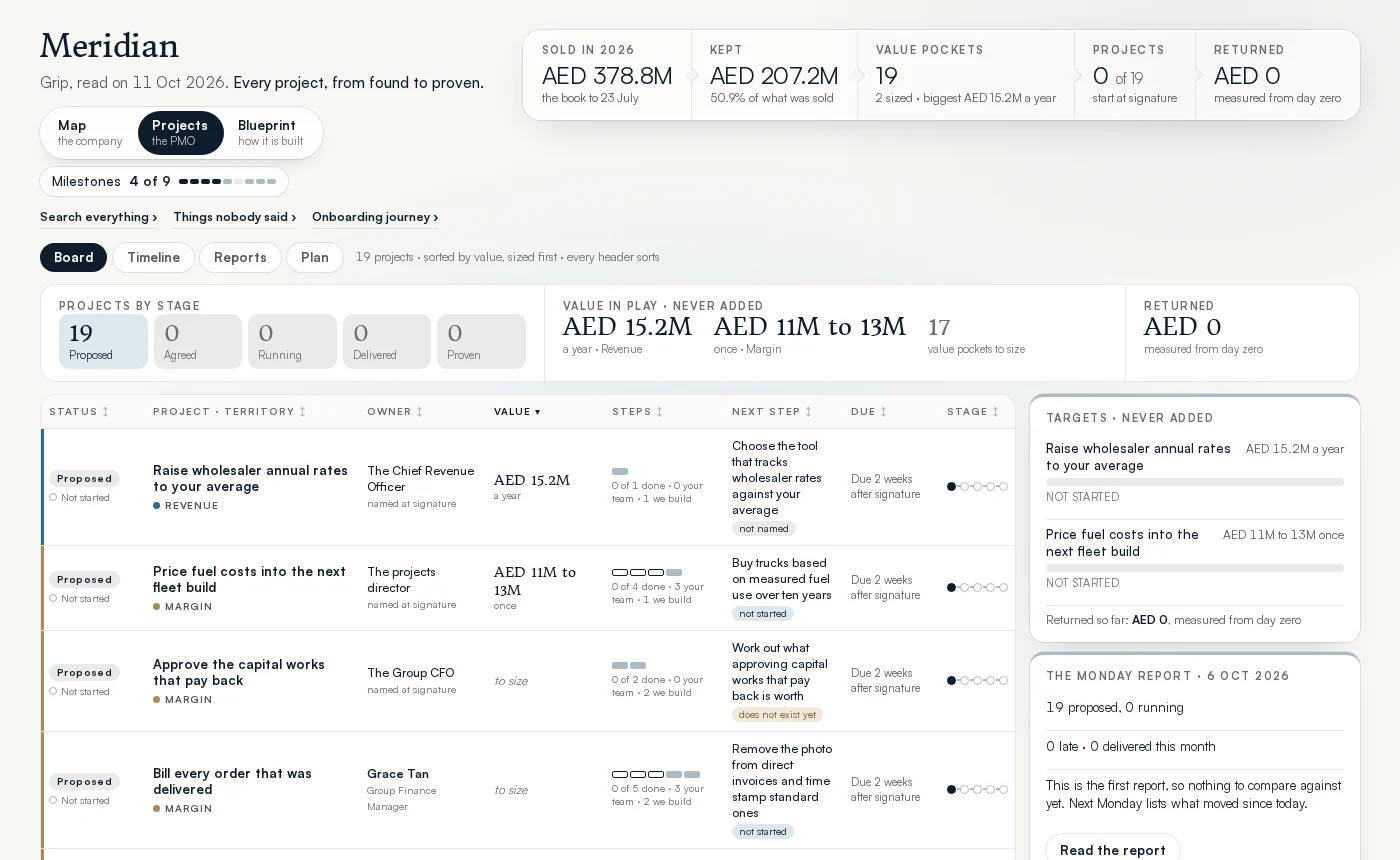Image resolution: width=1400 pixels, height=860 pixels.
Task: Click the Kept AED 207.2M stat
Action: (x=774, y=75)
